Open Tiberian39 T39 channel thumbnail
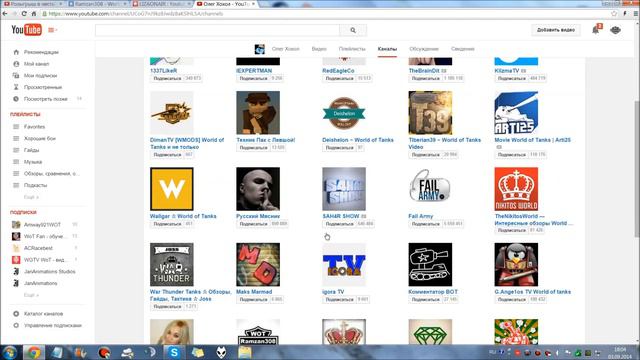The width and height of the screenshot is (640, 360). pos(430,113)
